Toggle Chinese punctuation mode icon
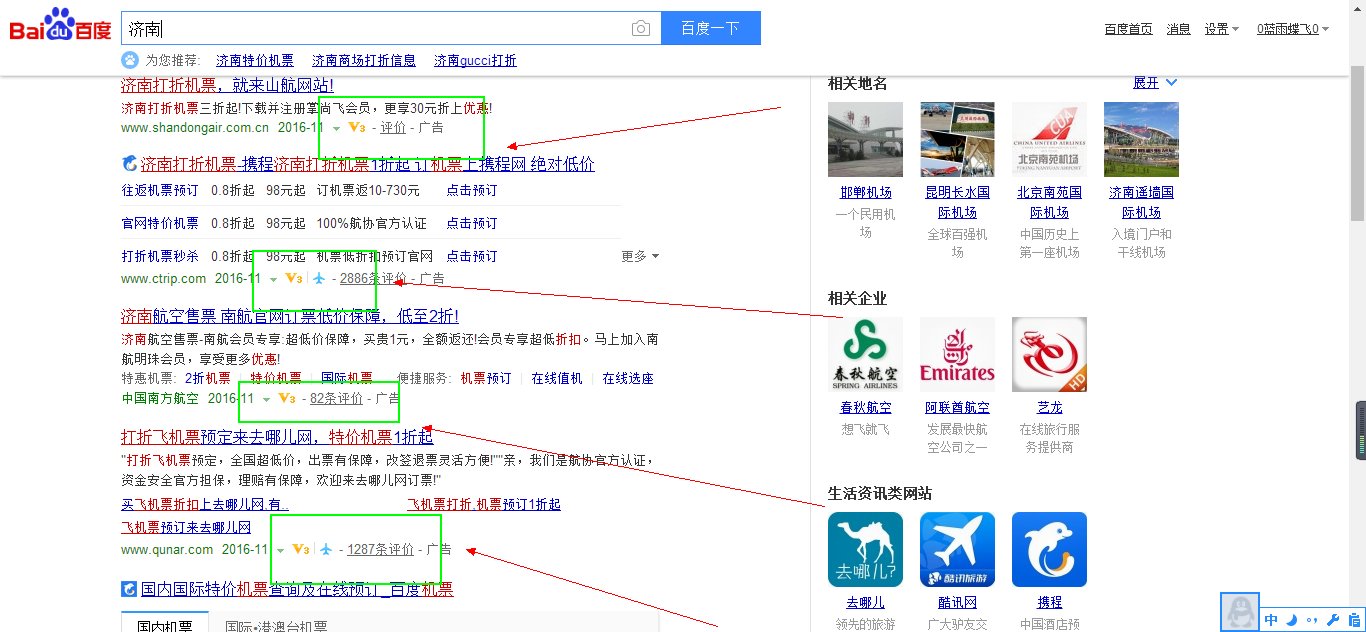Image resolution: width=1366 pixels, height=632 pixels. coord(1312,619)
